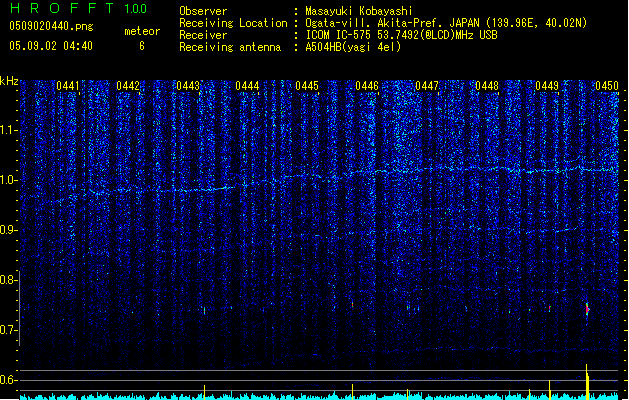Screen dimensions: 629x400
Task: Select the file name 0509020440.png
Action: pos(49,26)
